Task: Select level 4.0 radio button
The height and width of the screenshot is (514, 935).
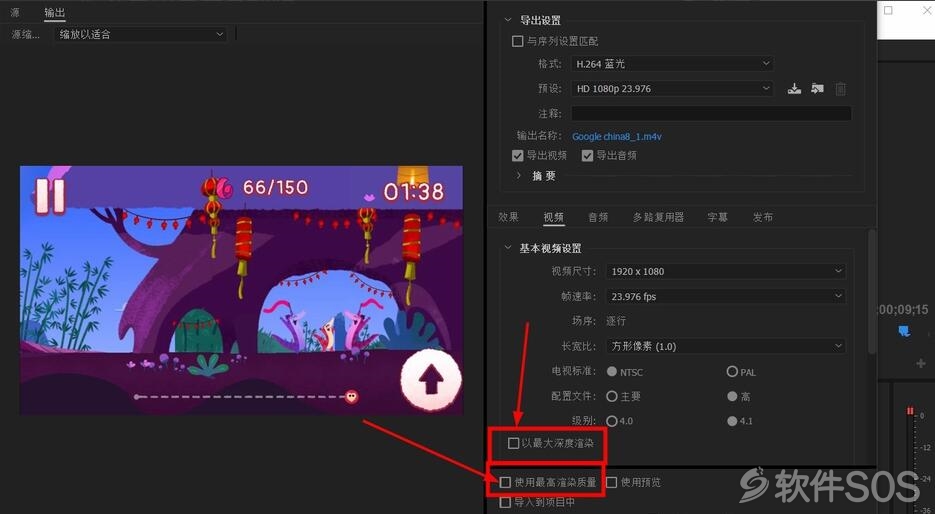Action: [x=612, y=420]
